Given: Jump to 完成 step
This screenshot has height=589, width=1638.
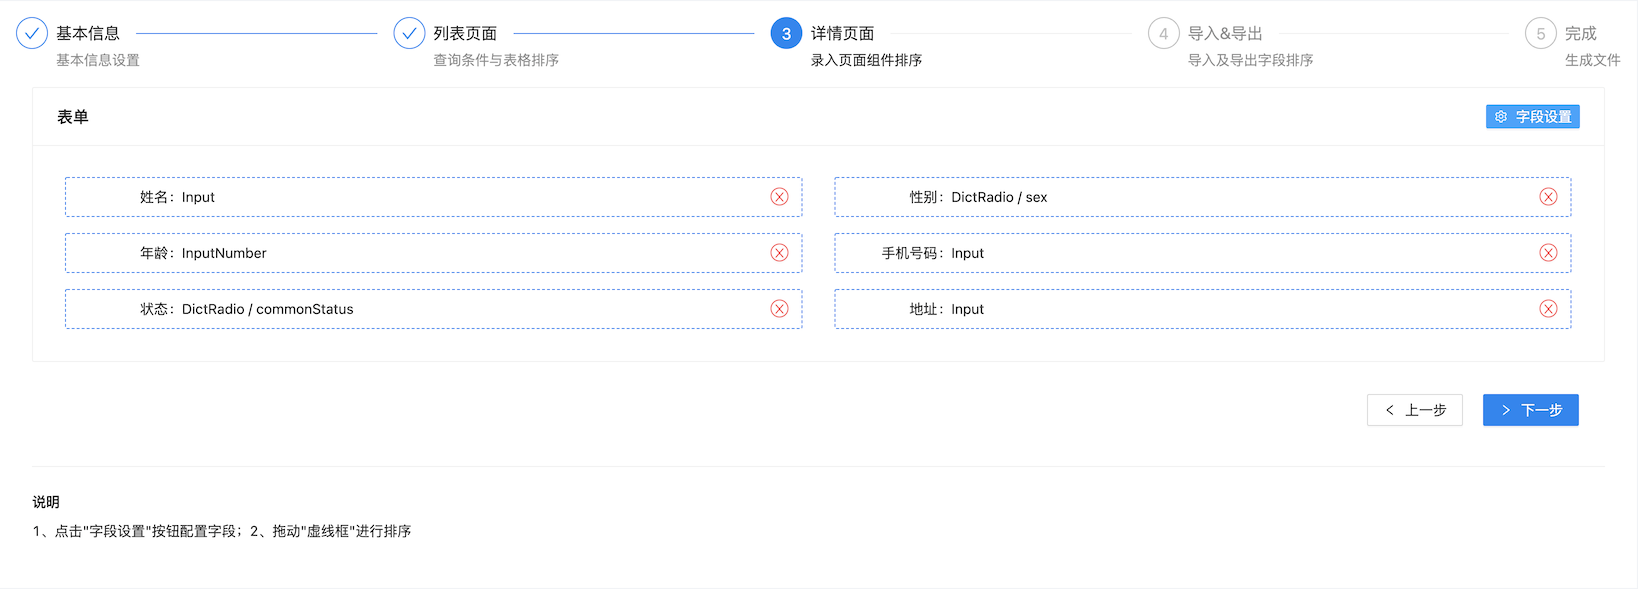Looking at the screenshot, I should 1580,33.
